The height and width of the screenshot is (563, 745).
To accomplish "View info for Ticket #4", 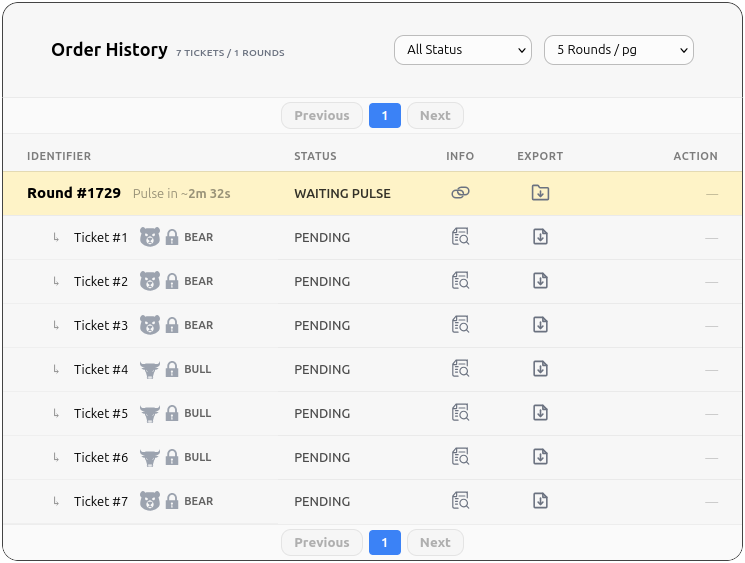I will coord(460,369).
